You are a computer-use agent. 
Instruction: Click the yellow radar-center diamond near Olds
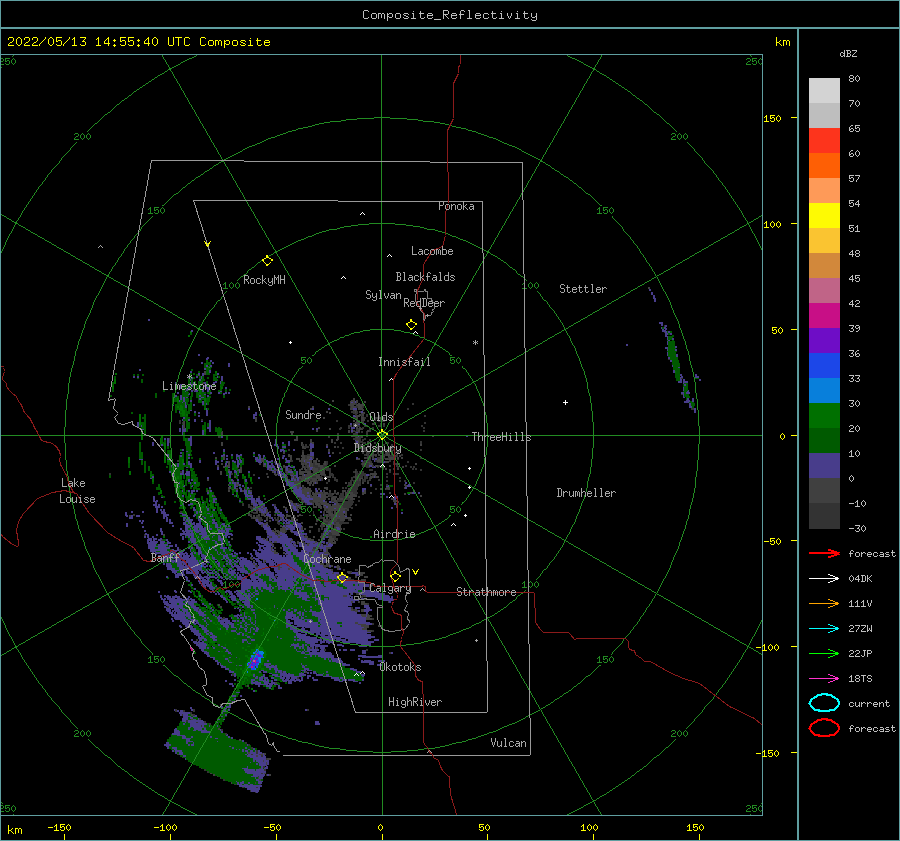click(382, 435)
